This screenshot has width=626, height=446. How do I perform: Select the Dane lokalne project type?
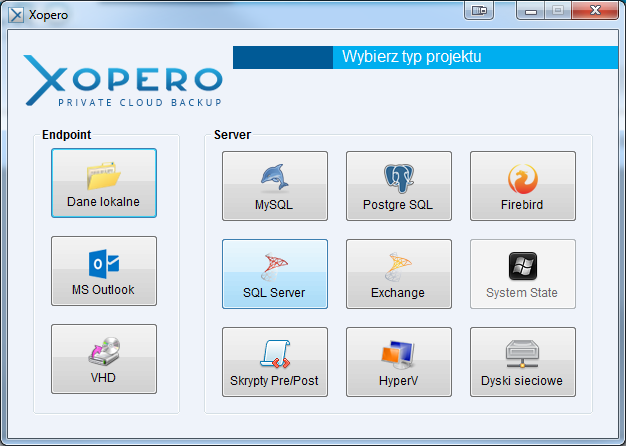point(104,183)
